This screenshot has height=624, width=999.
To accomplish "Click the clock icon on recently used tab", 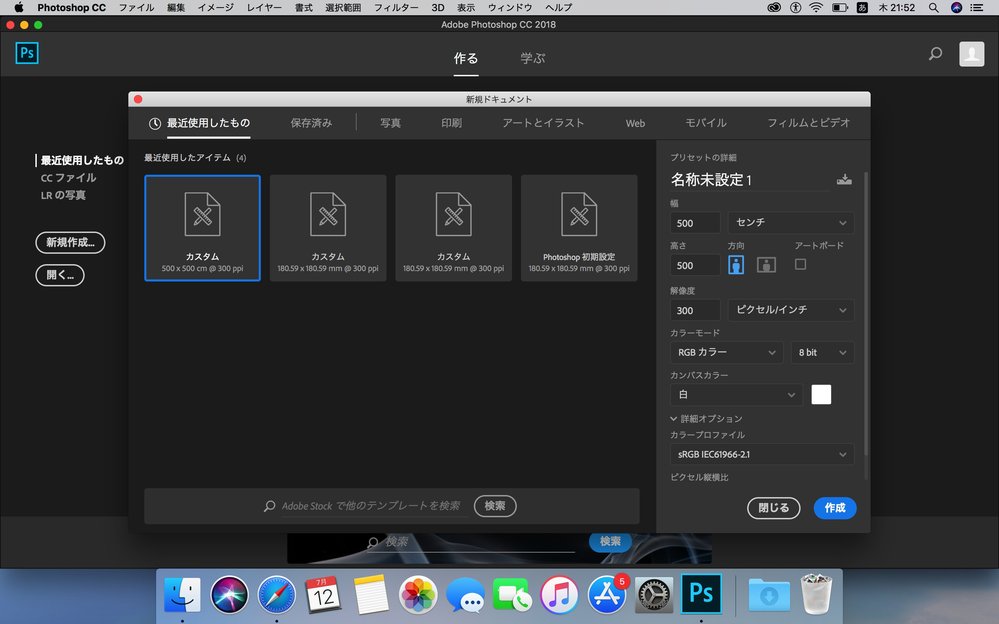I will pyautogui.click(x=155, y=124).
